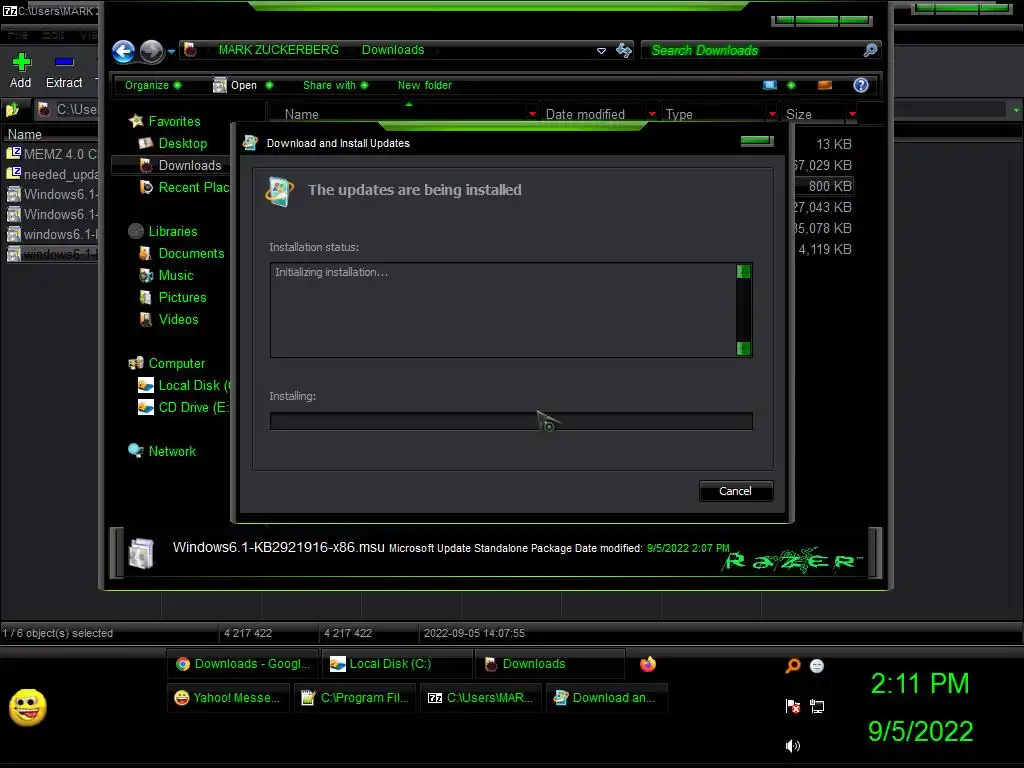The image size is (1024, 768).
Task: Switch to Downloads - Google Chrome taskbar item
Action: (x=242, y=664)
